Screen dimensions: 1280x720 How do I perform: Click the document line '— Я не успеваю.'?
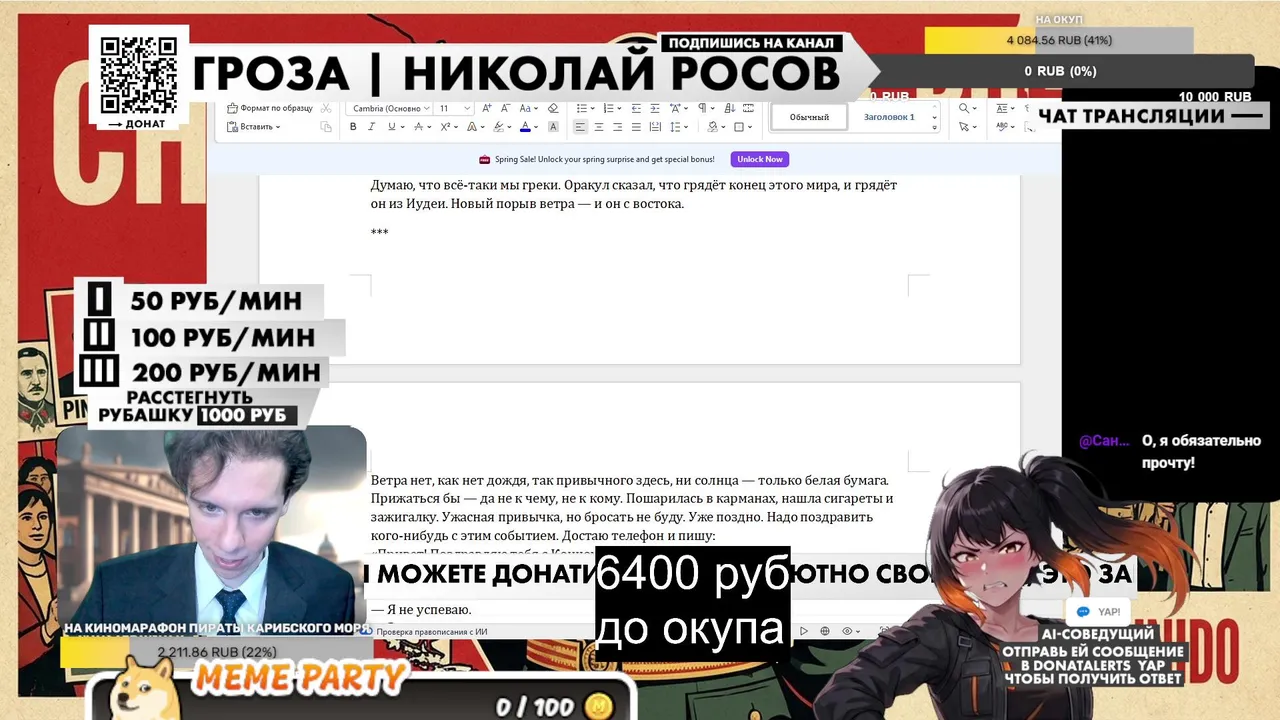coord(421,610)
